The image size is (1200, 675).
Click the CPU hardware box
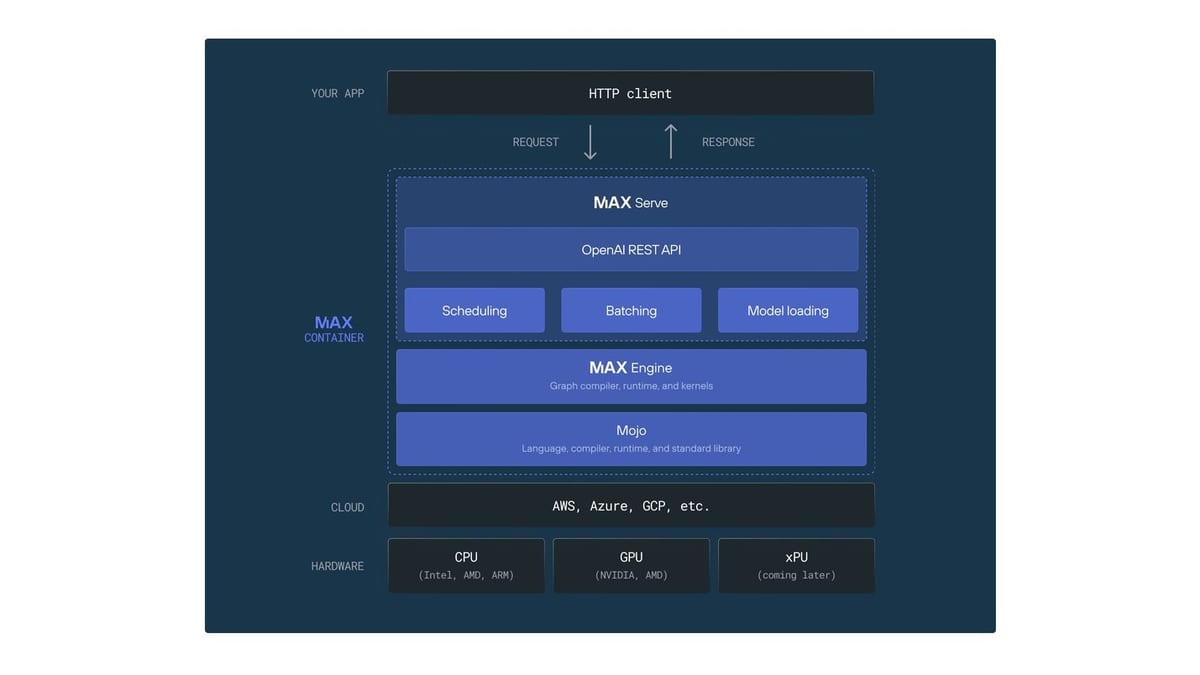pos(466,566)
